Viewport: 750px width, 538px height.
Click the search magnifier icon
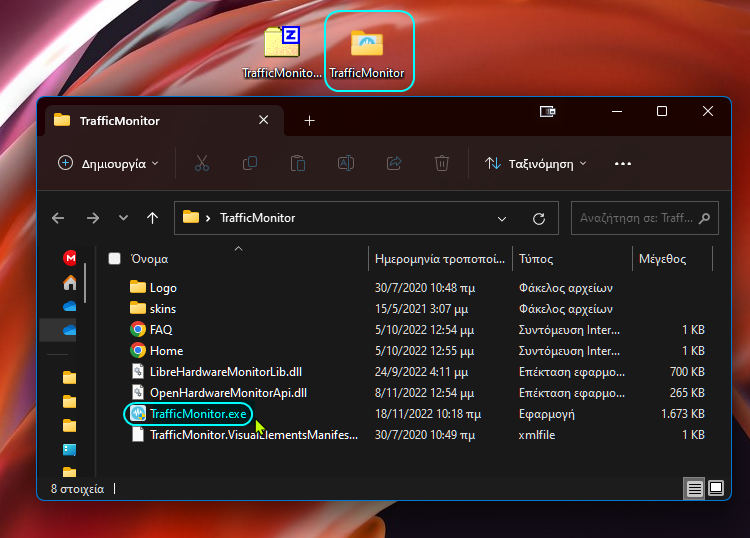point(704,219)
